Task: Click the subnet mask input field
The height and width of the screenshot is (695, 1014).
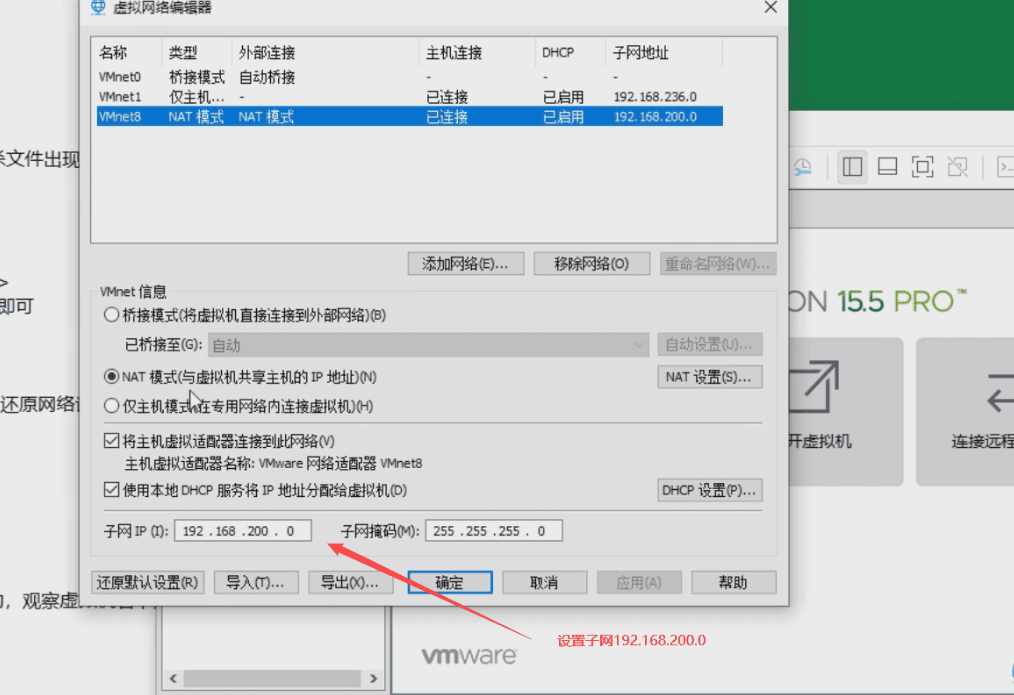Action: point(493,531)
